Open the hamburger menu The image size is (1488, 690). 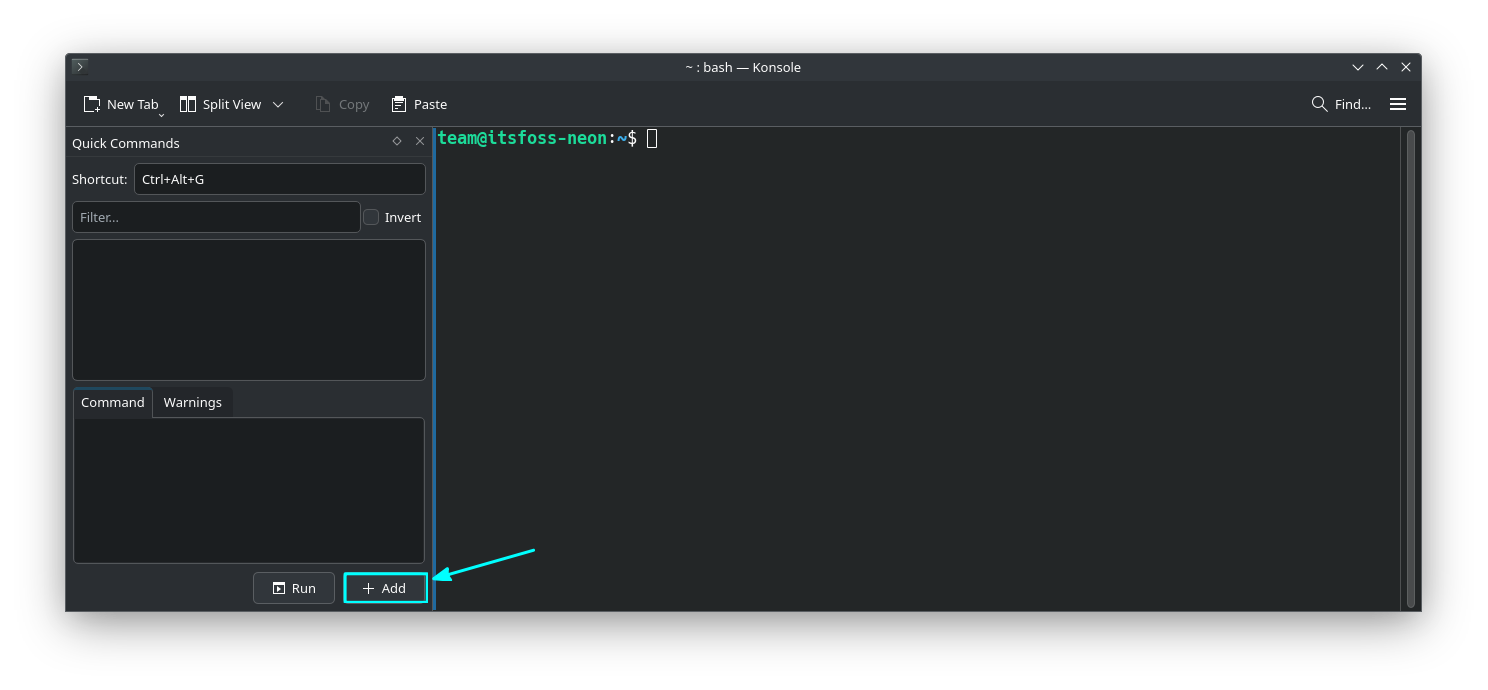(x=1397, y=103)
